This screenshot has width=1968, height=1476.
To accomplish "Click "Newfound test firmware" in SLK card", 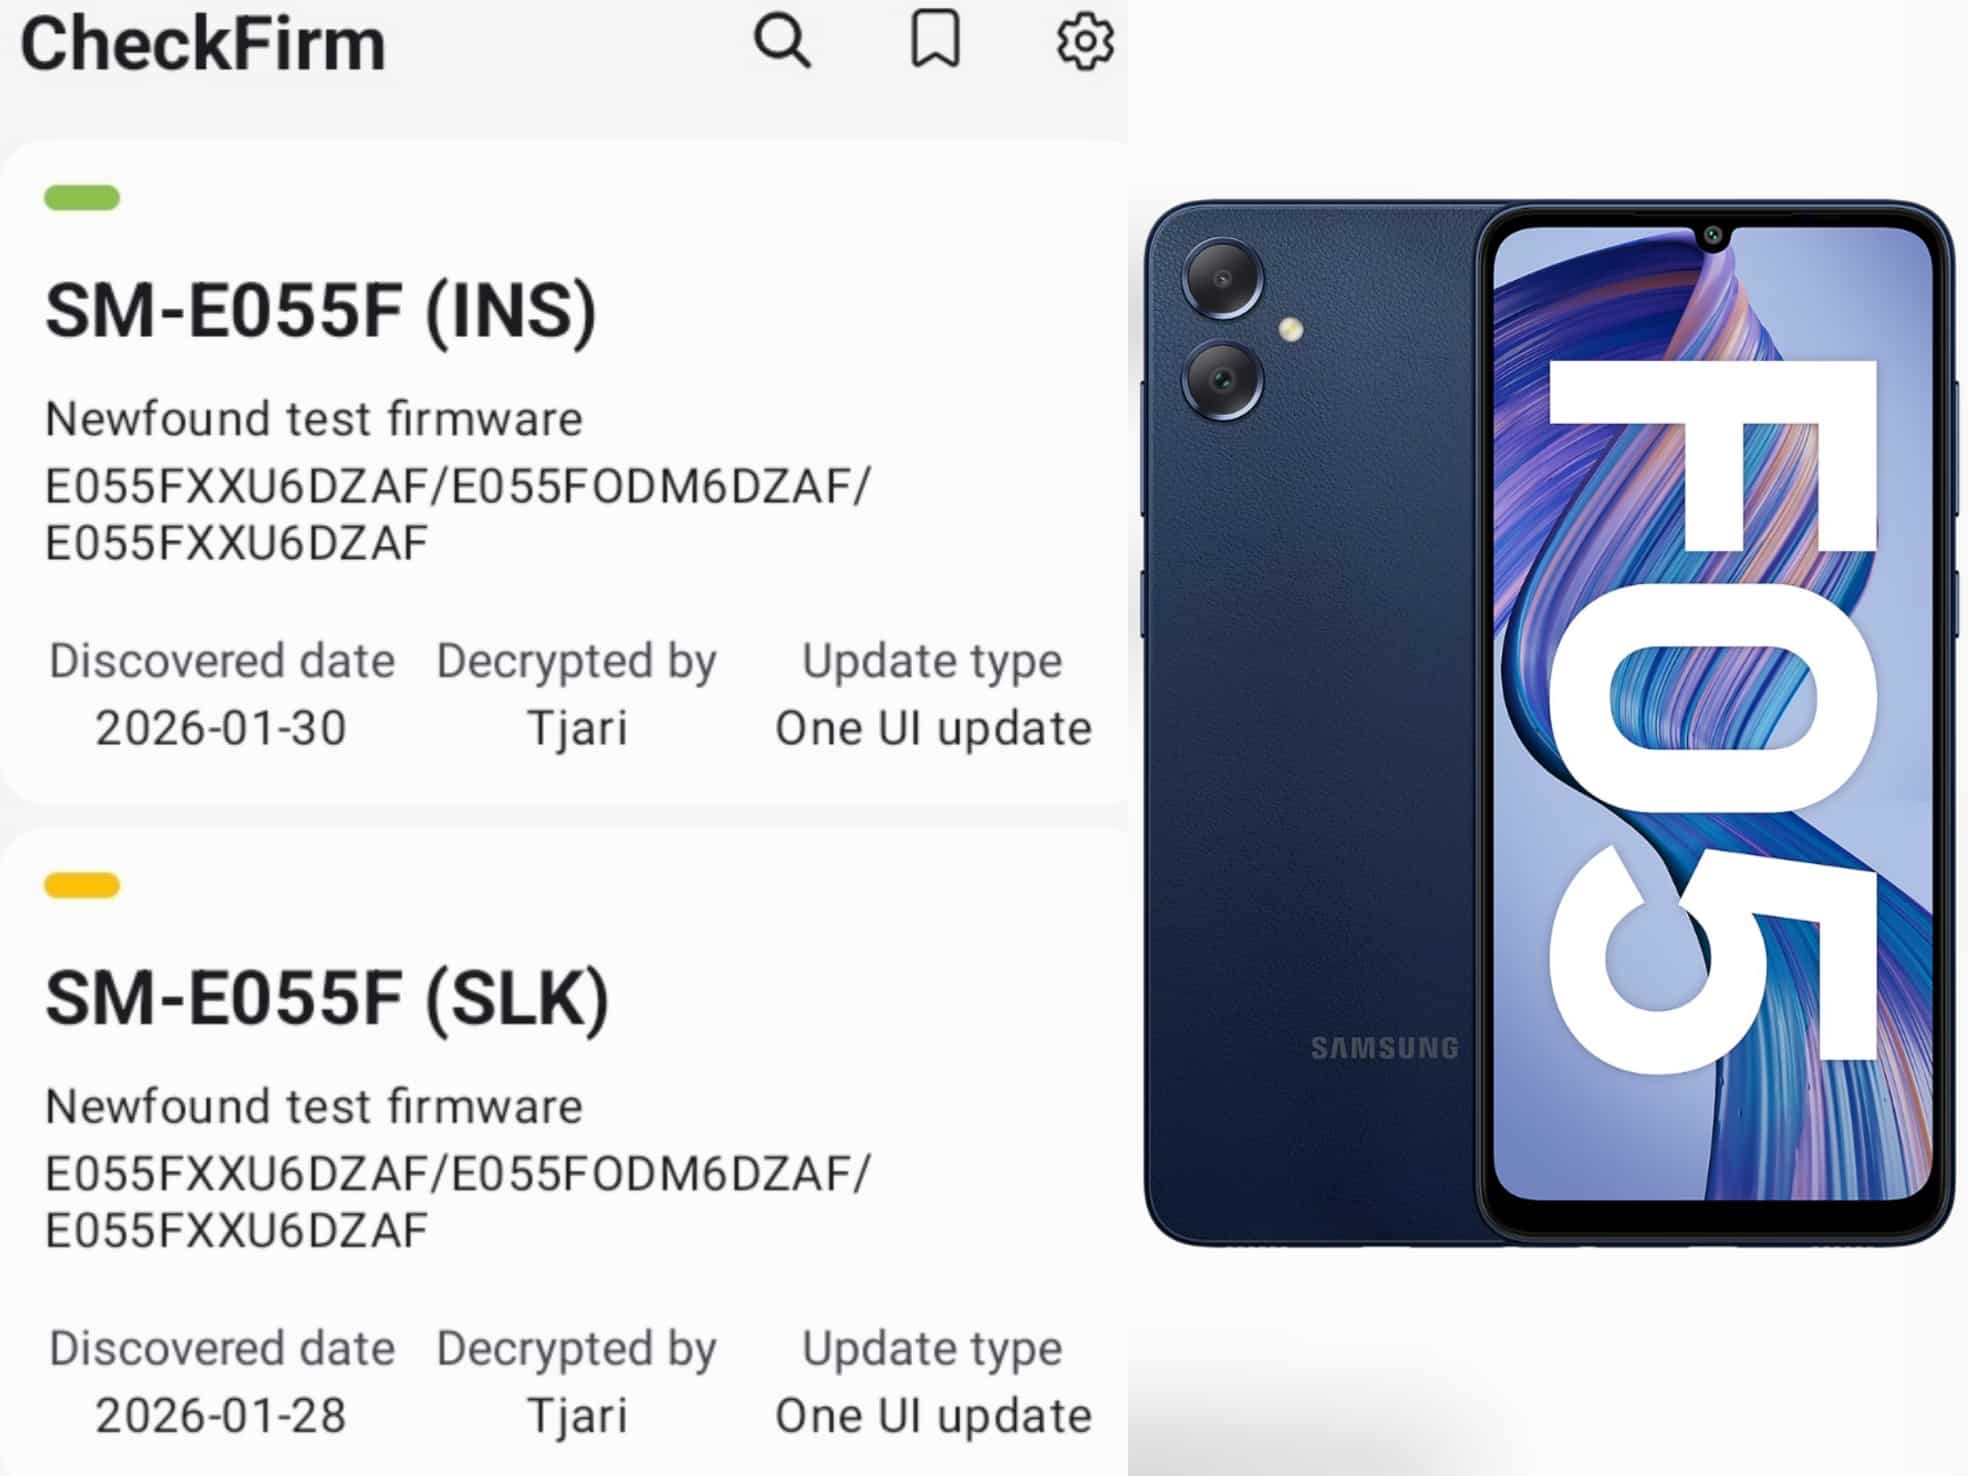I will pos(314,1106).
